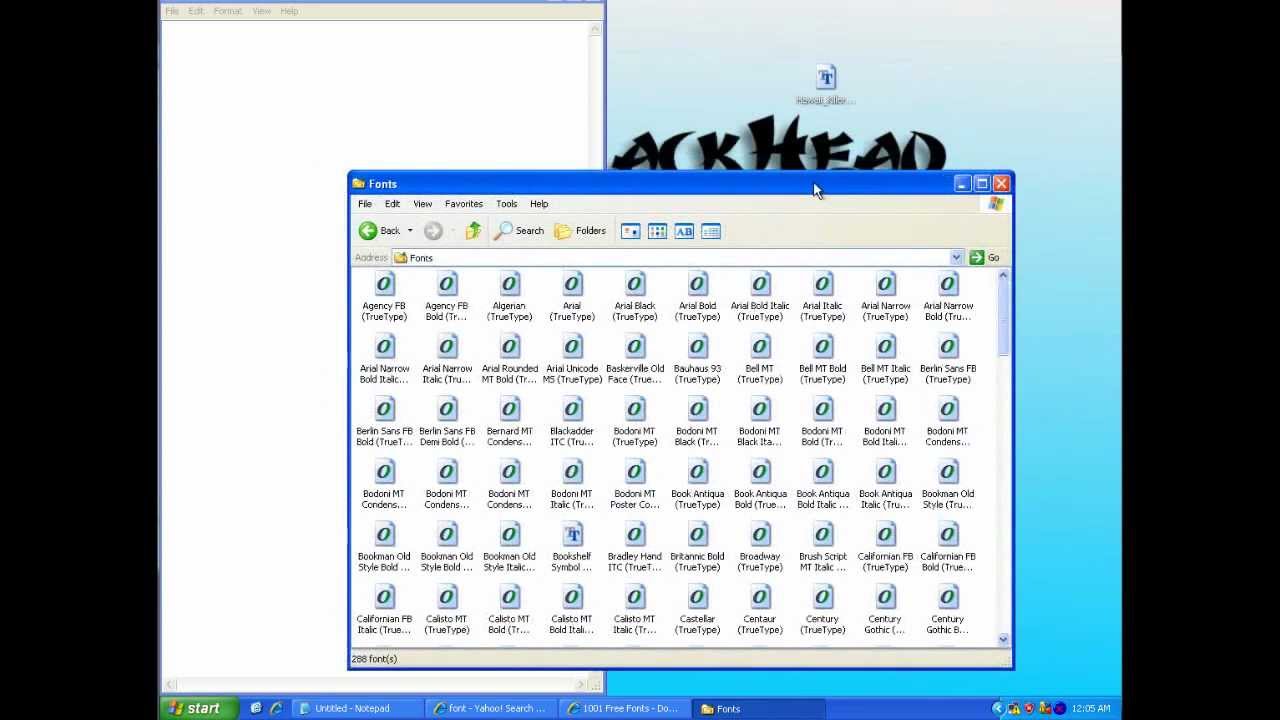The width and height of the screenshot is (1280, 720).
Task: Select the Berlin Sans FB (TrueType) font
Action: pos(948,360)
